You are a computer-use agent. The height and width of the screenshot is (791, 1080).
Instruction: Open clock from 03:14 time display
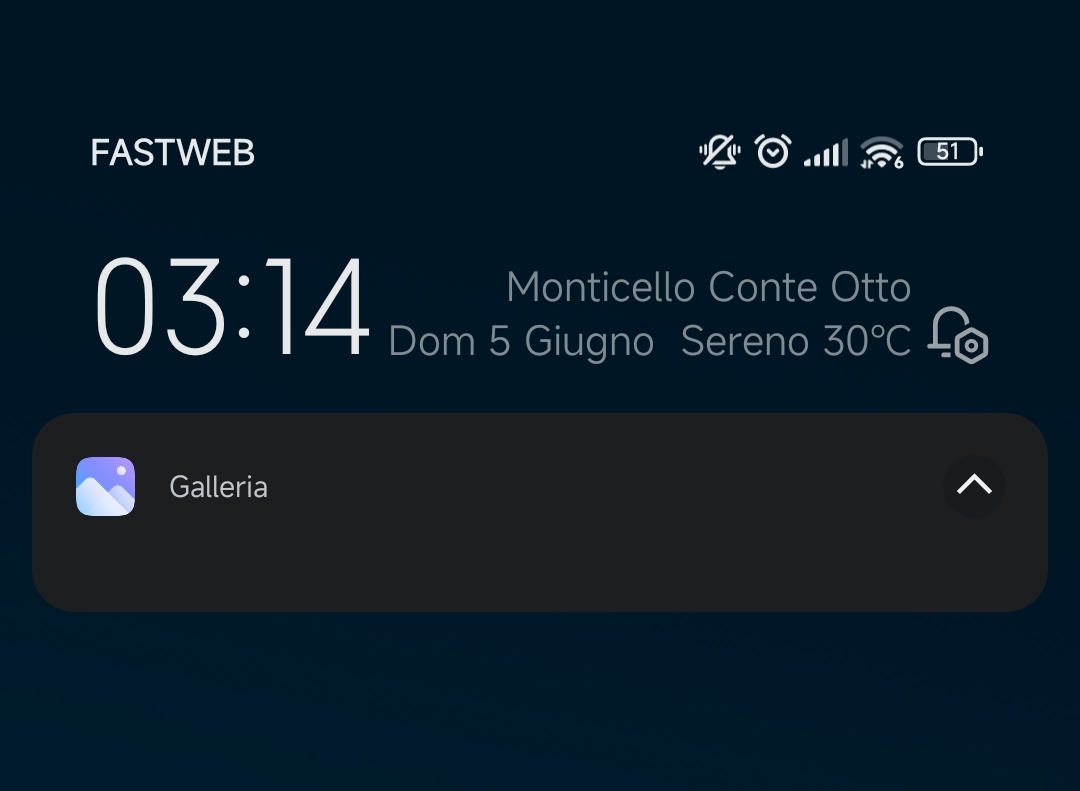point(232,306)
